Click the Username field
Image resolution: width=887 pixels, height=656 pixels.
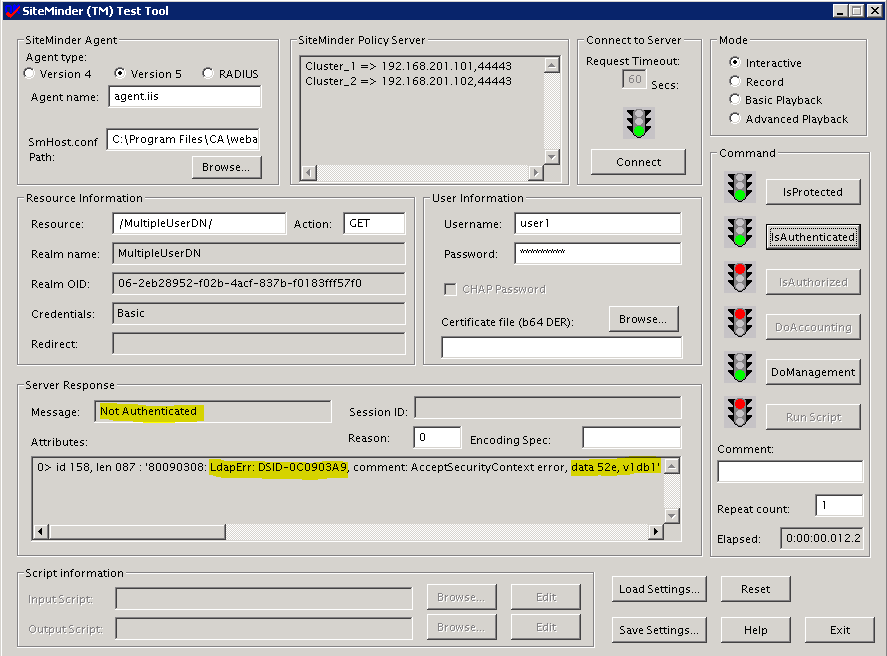pos(598,223)
